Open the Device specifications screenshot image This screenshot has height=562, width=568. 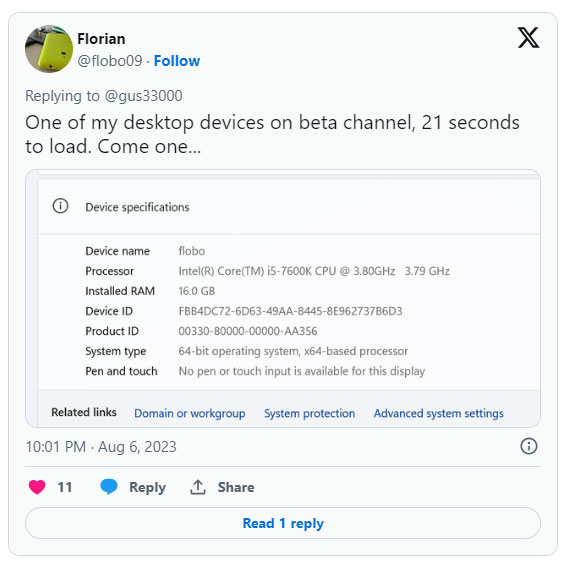pyautogui.click(x=283, y=299)
